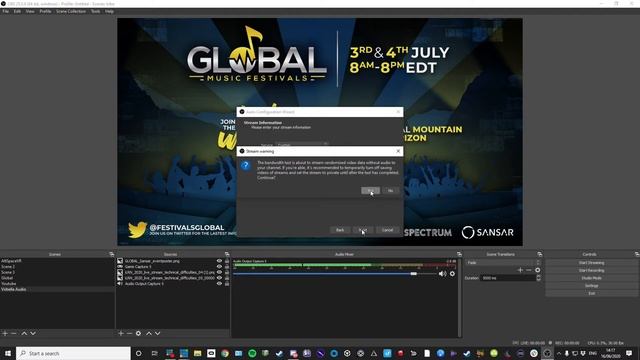The image size is (640, 360).
Task: Remove scene transition with minus icon
Action: coord(529,270)
